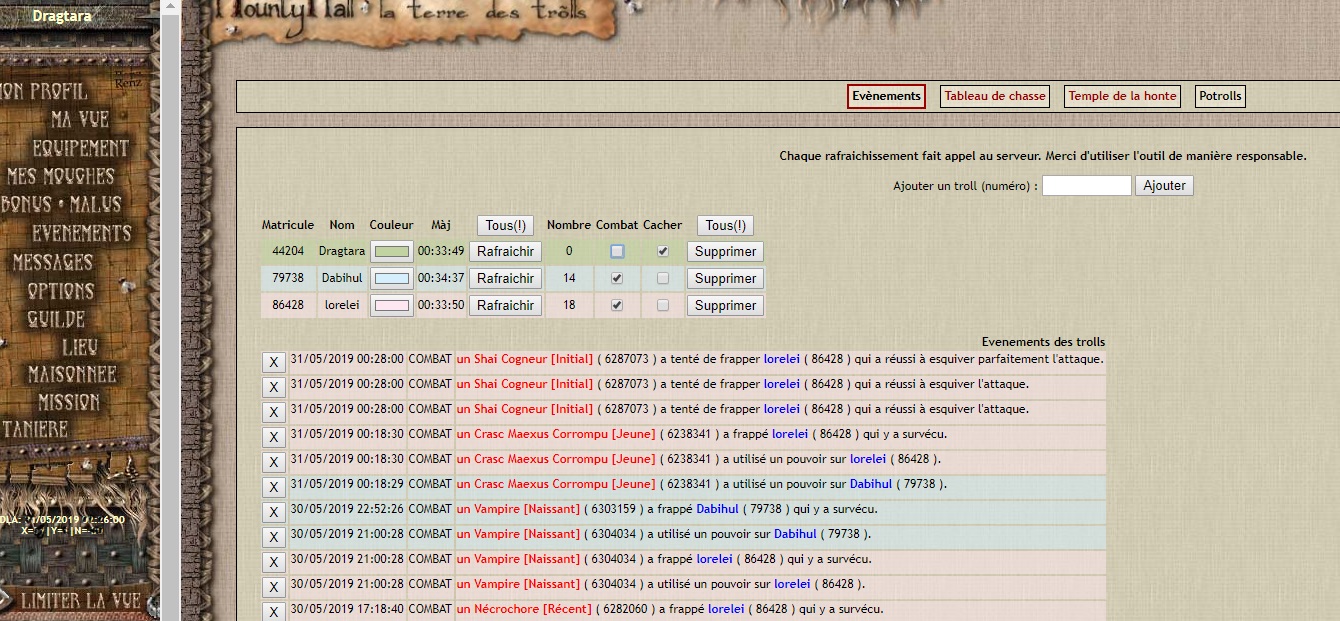This screenshot has width=1340, height=621.
Task: Click Supprimer for lorelei
Action: coord(725,305)
